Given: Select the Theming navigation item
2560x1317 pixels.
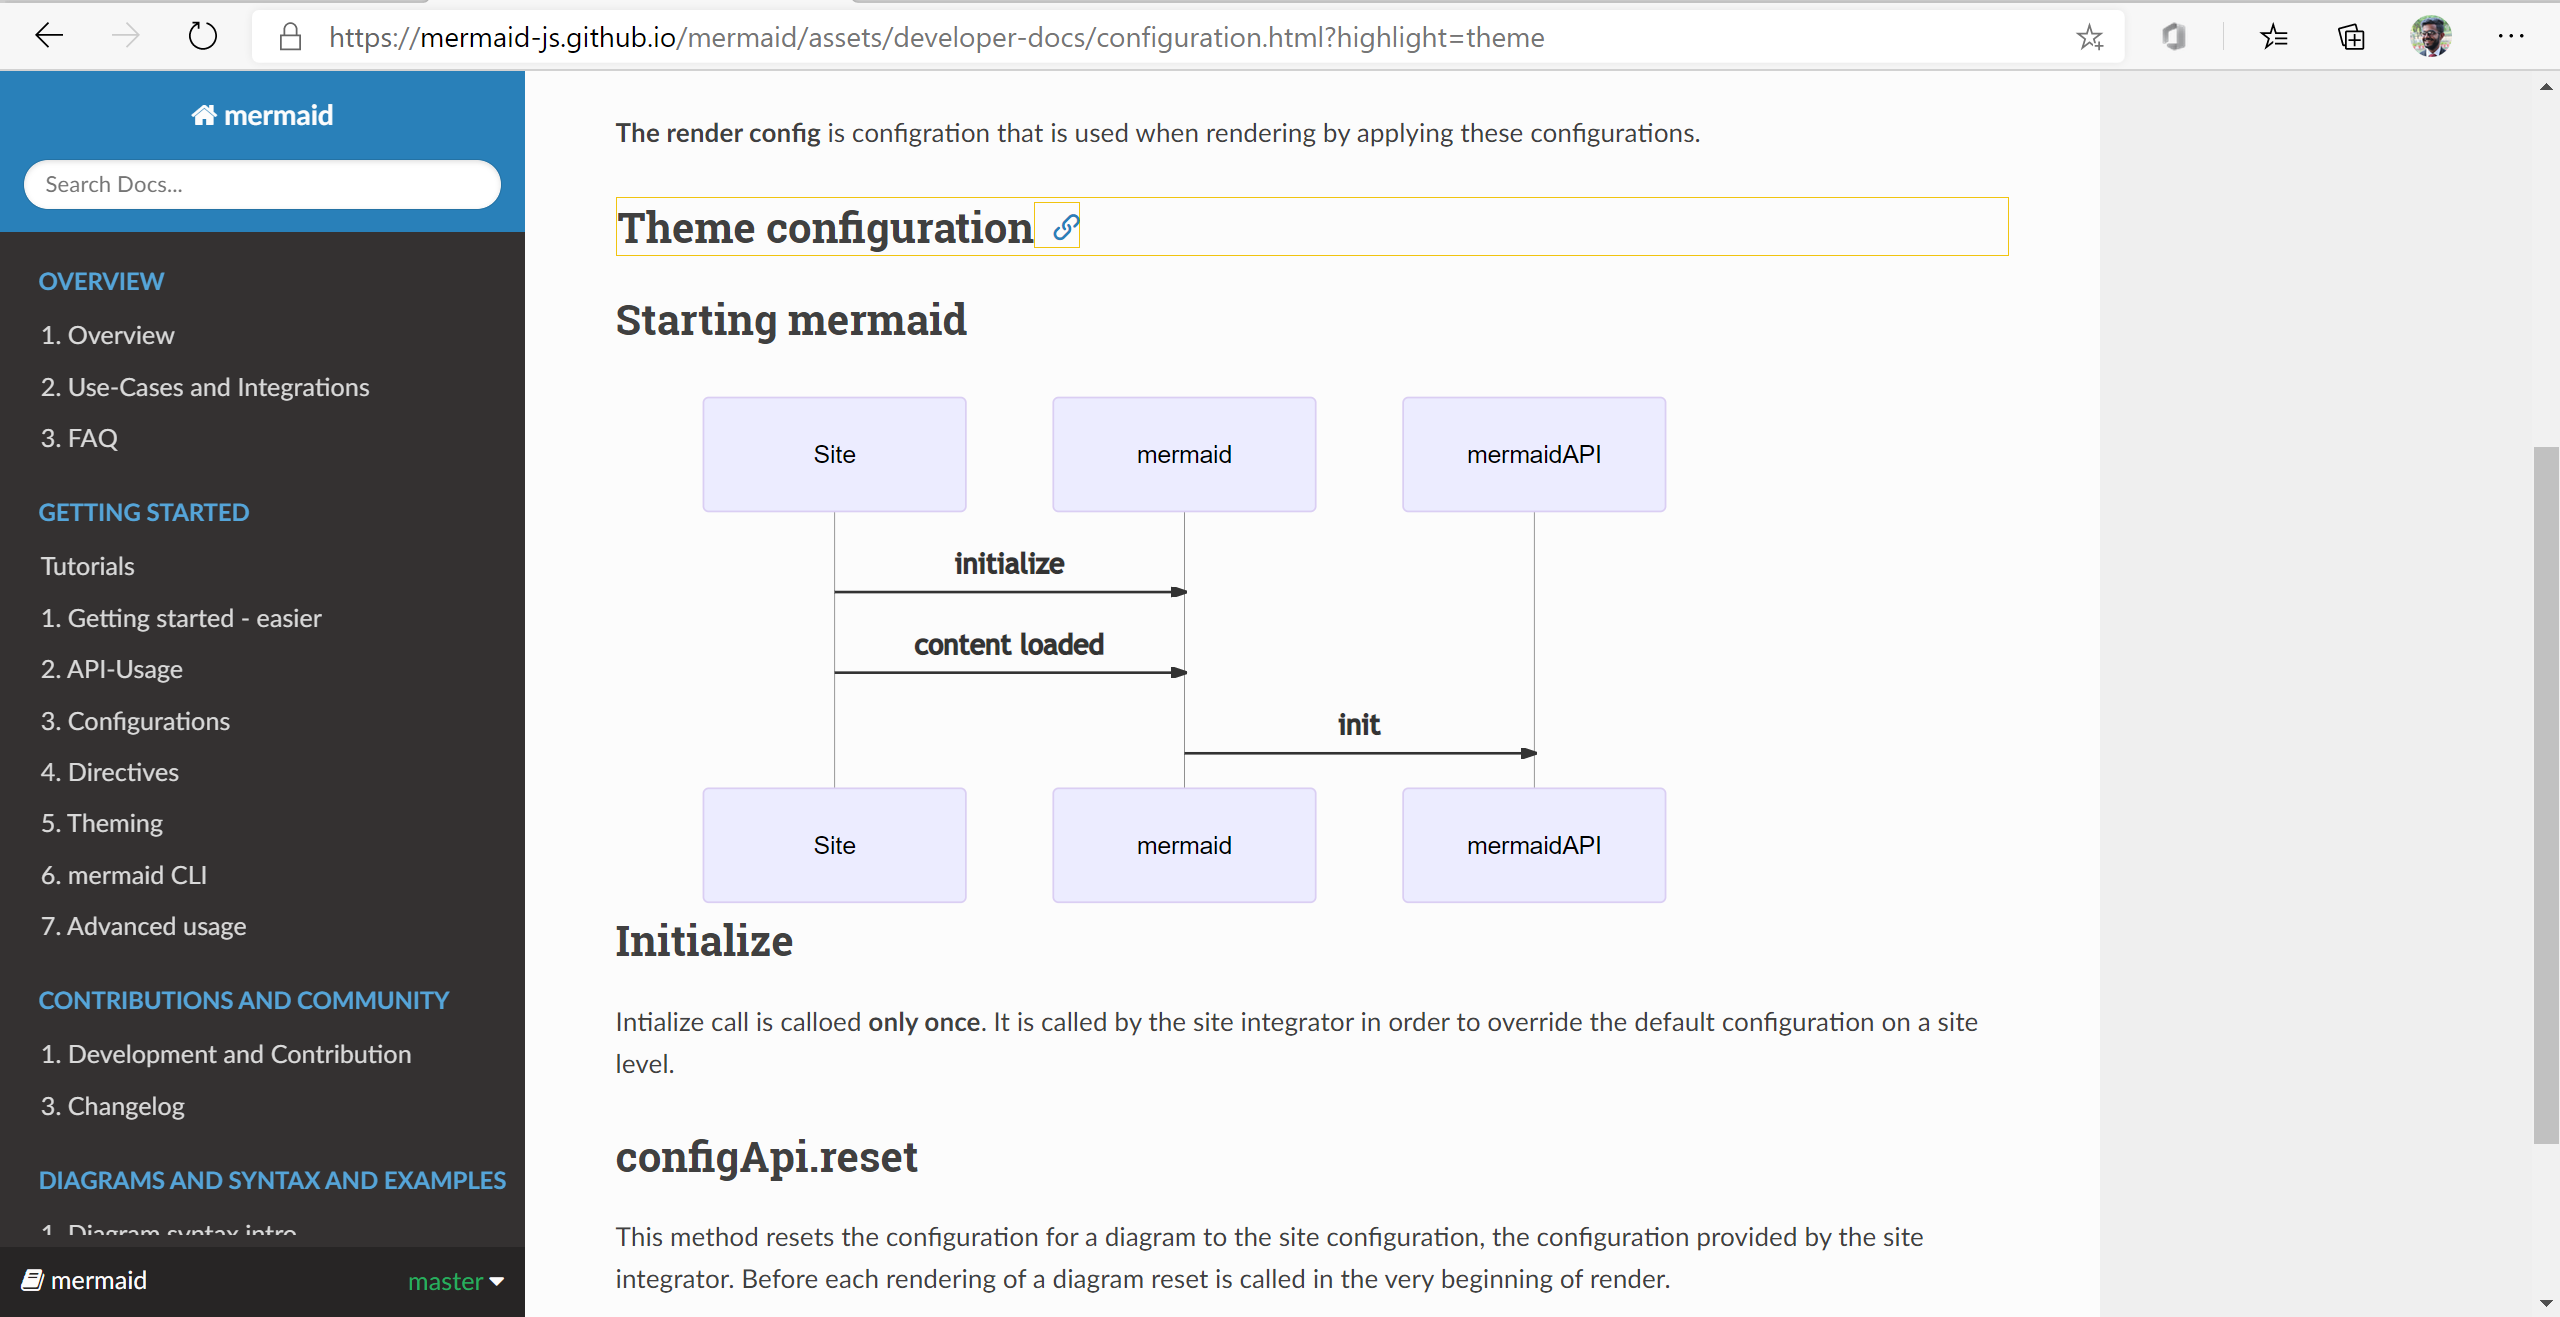Looking at the screenshot, I should [x=101, y=823].
